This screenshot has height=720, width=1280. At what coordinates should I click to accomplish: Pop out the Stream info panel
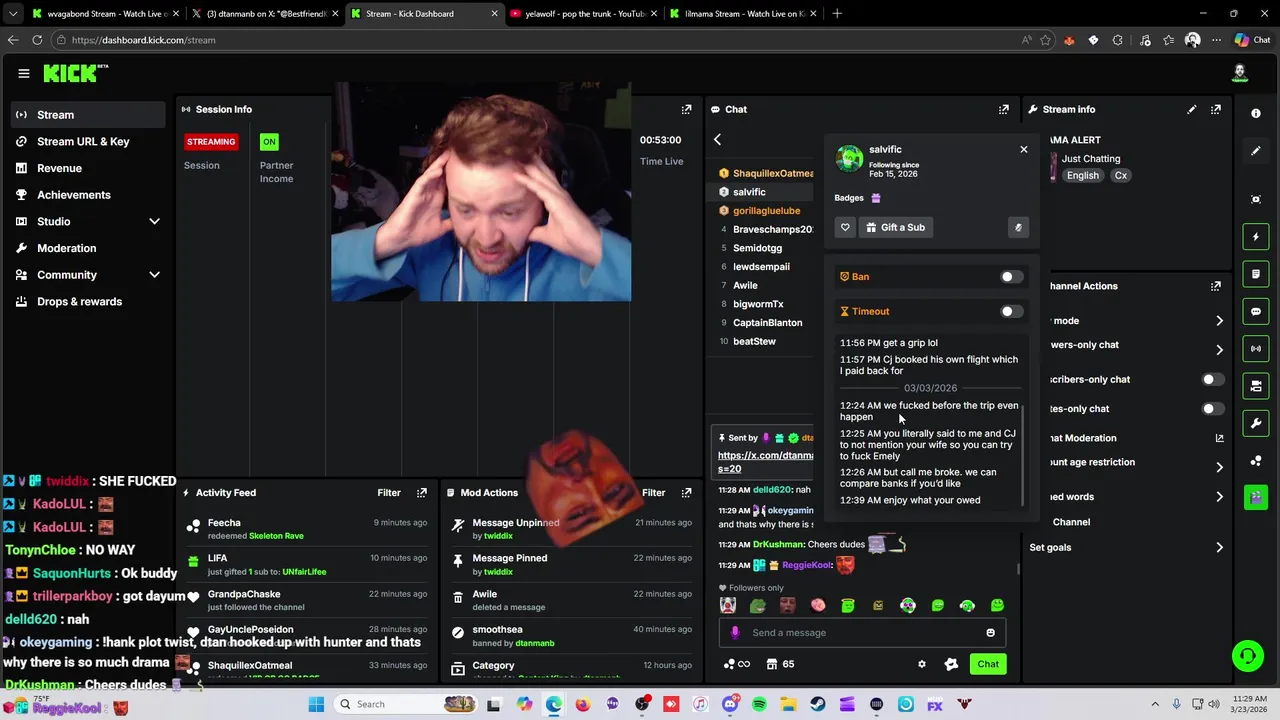tap(1216, 109)
